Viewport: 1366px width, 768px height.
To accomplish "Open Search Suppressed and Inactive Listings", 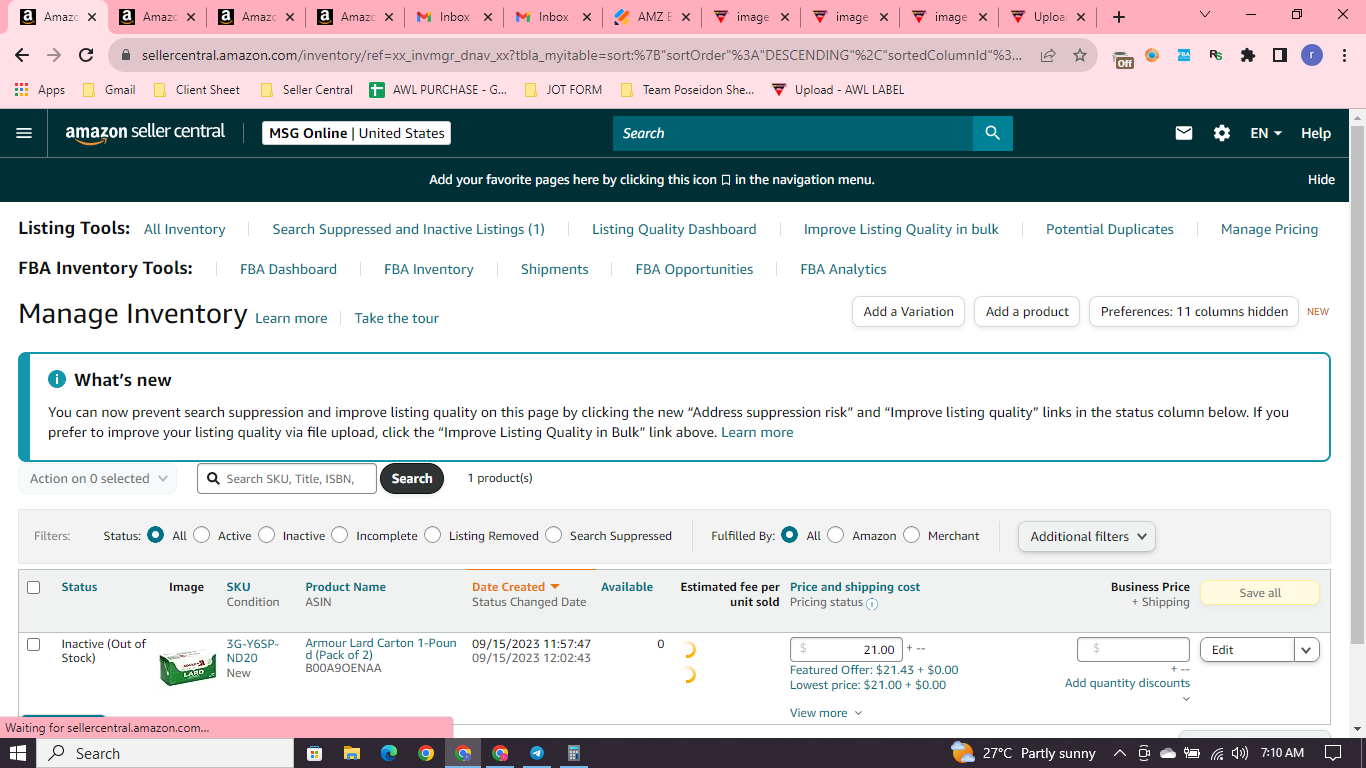I will pos(408,229).
